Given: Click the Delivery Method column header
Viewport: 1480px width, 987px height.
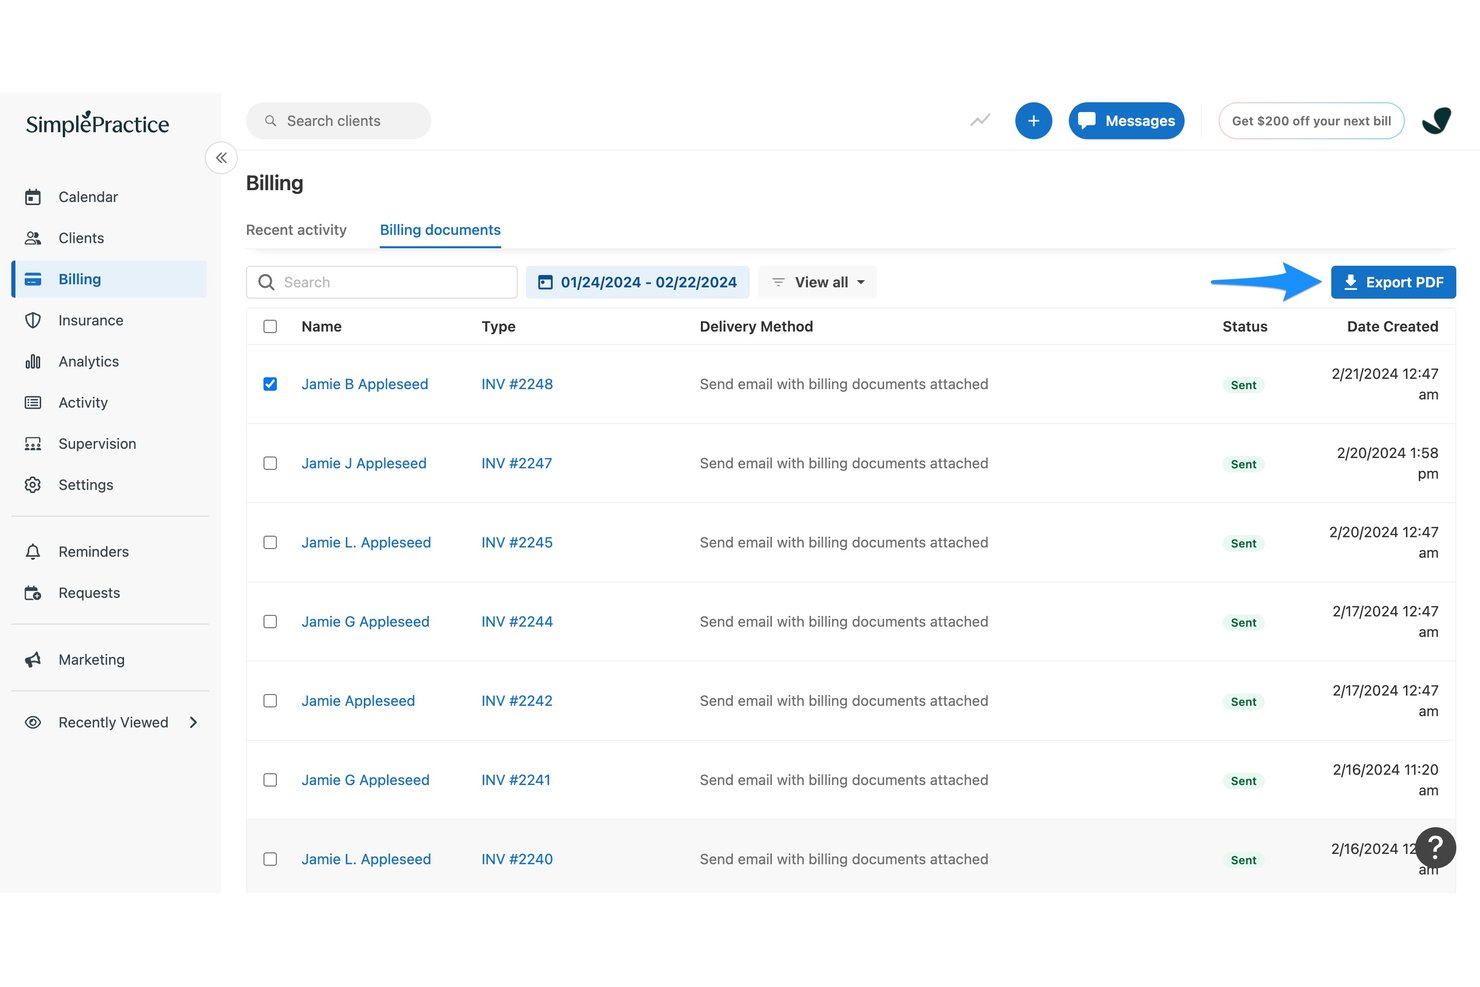Looking at the screenshot, I should [x=756, y=326].
